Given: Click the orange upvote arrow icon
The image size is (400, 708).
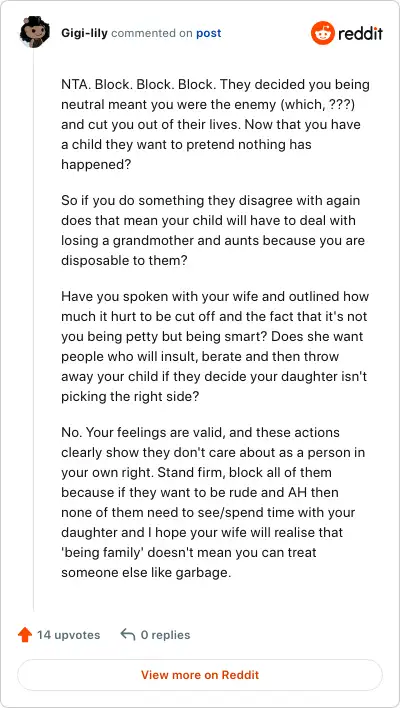Looking at the screenshot, I should (x=25, y=635).
